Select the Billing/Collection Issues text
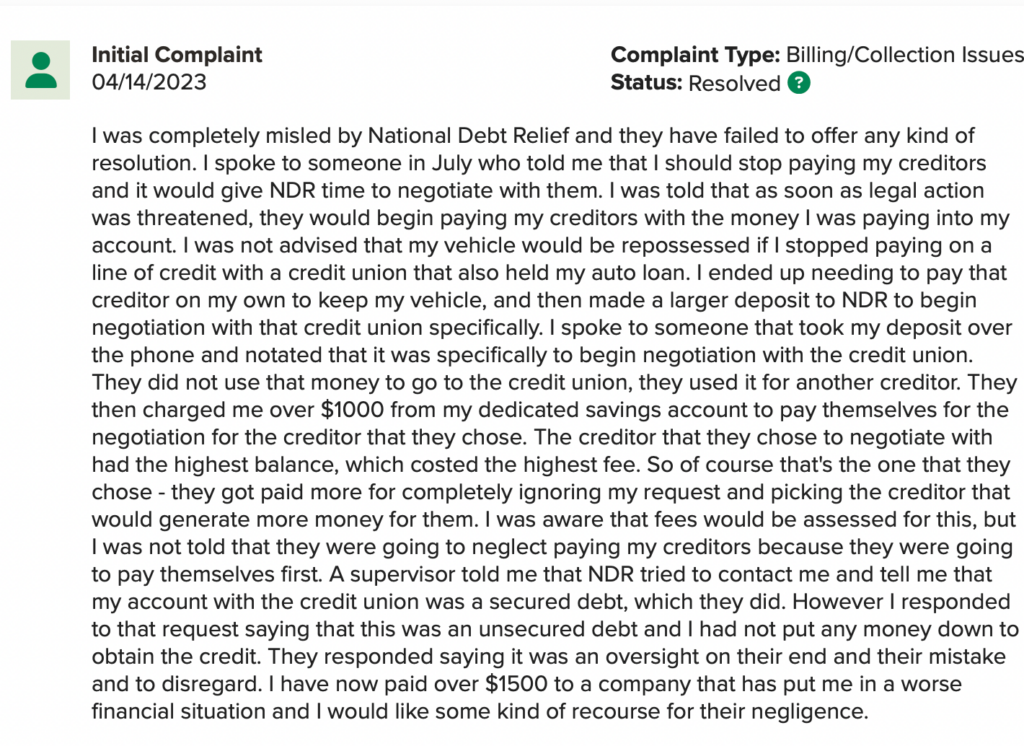Image resolution: width=1024 pixels, height=746 pixels. [904, 54]
